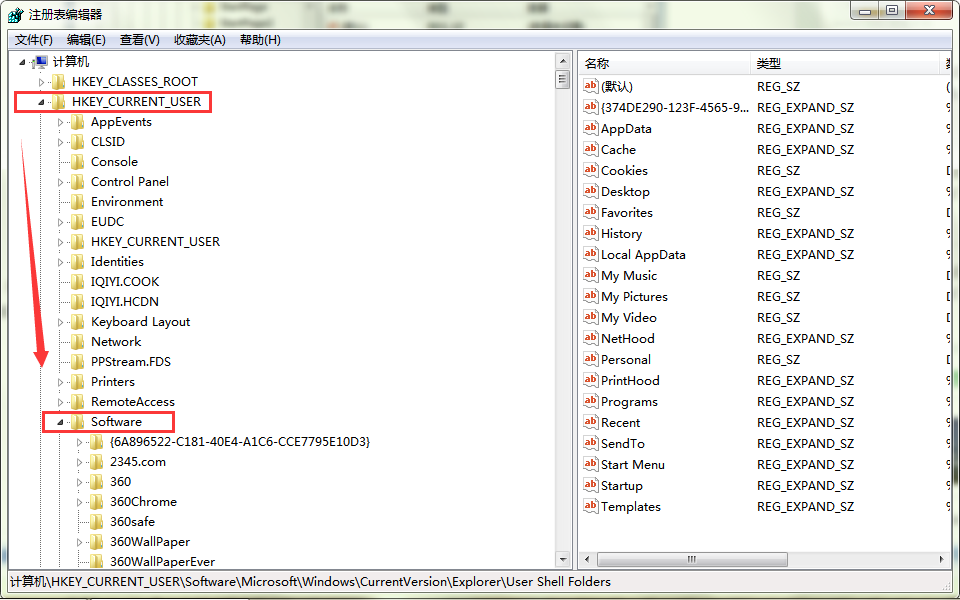Collapse the HKEY_CURRENT_USER tree node
The image size is (960, 600).
click(x=41, y=102)
